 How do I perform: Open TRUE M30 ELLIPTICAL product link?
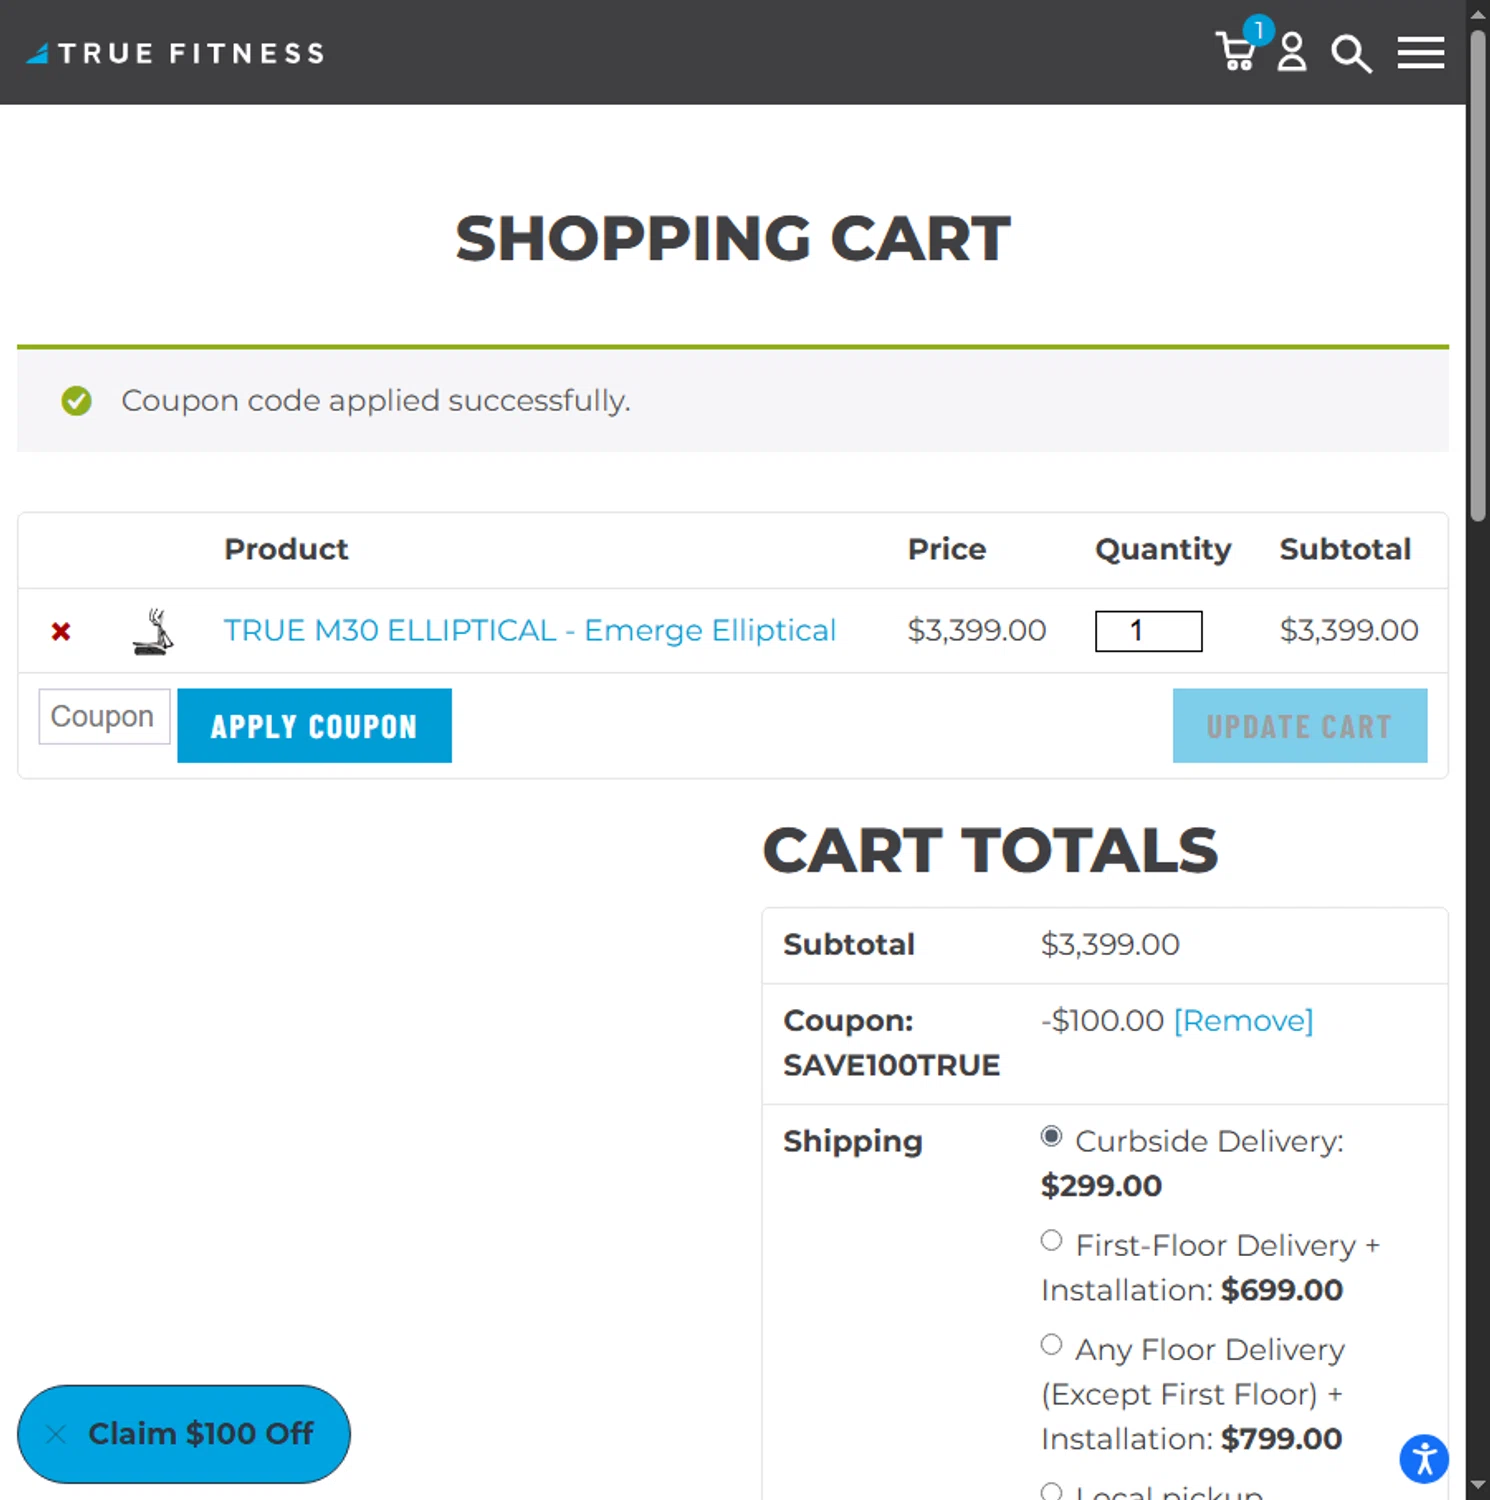[x=529, y=630]
